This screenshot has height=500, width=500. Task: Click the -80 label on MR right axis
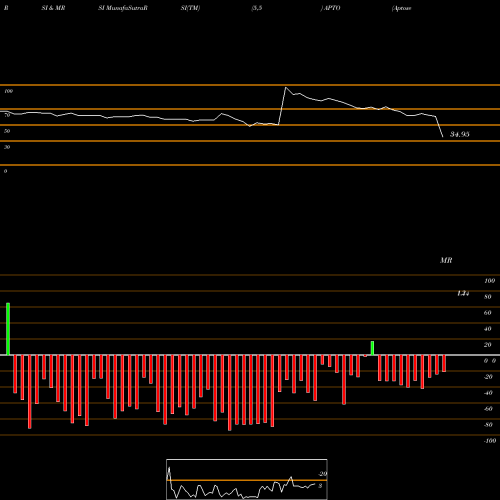coord(488,425)
